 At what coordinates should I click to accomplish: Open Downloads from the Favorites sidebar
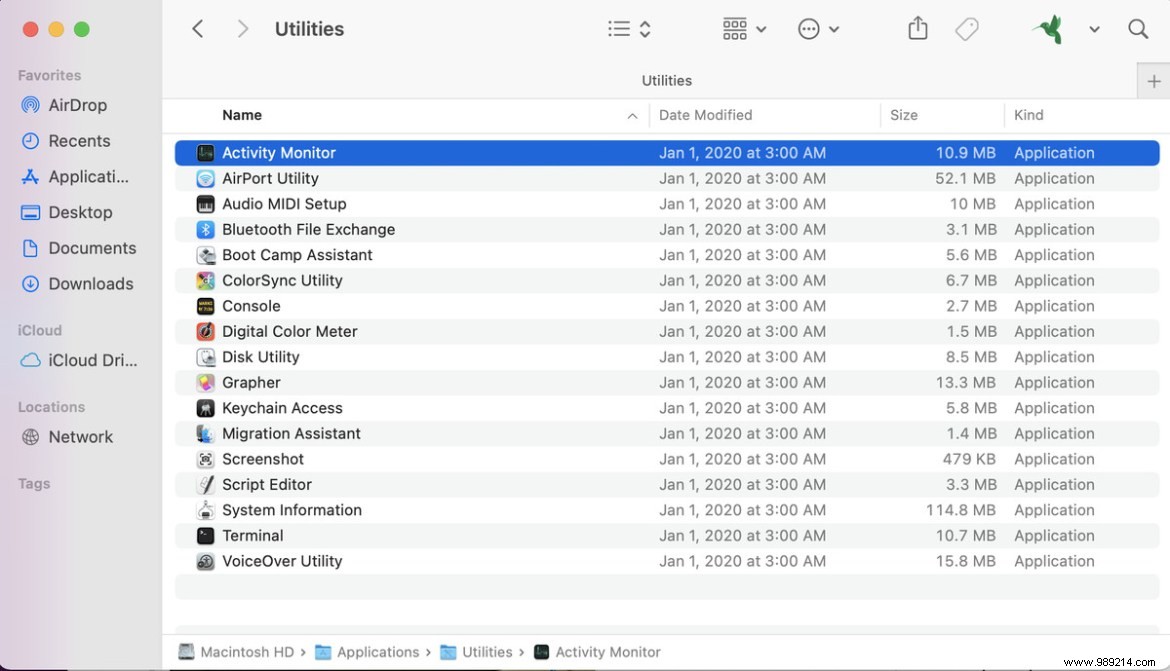click(88, 284)
